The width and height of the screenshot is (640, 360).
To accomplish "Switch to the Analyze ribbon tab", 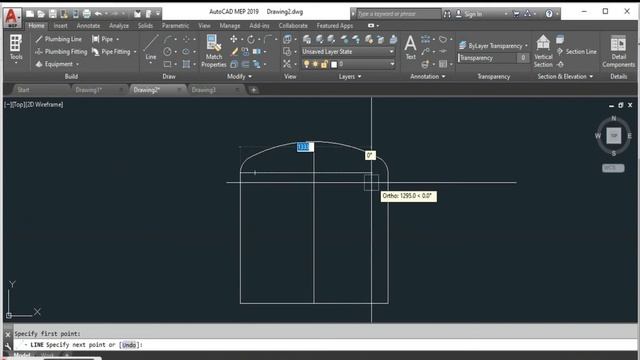I will pos(119,26).
